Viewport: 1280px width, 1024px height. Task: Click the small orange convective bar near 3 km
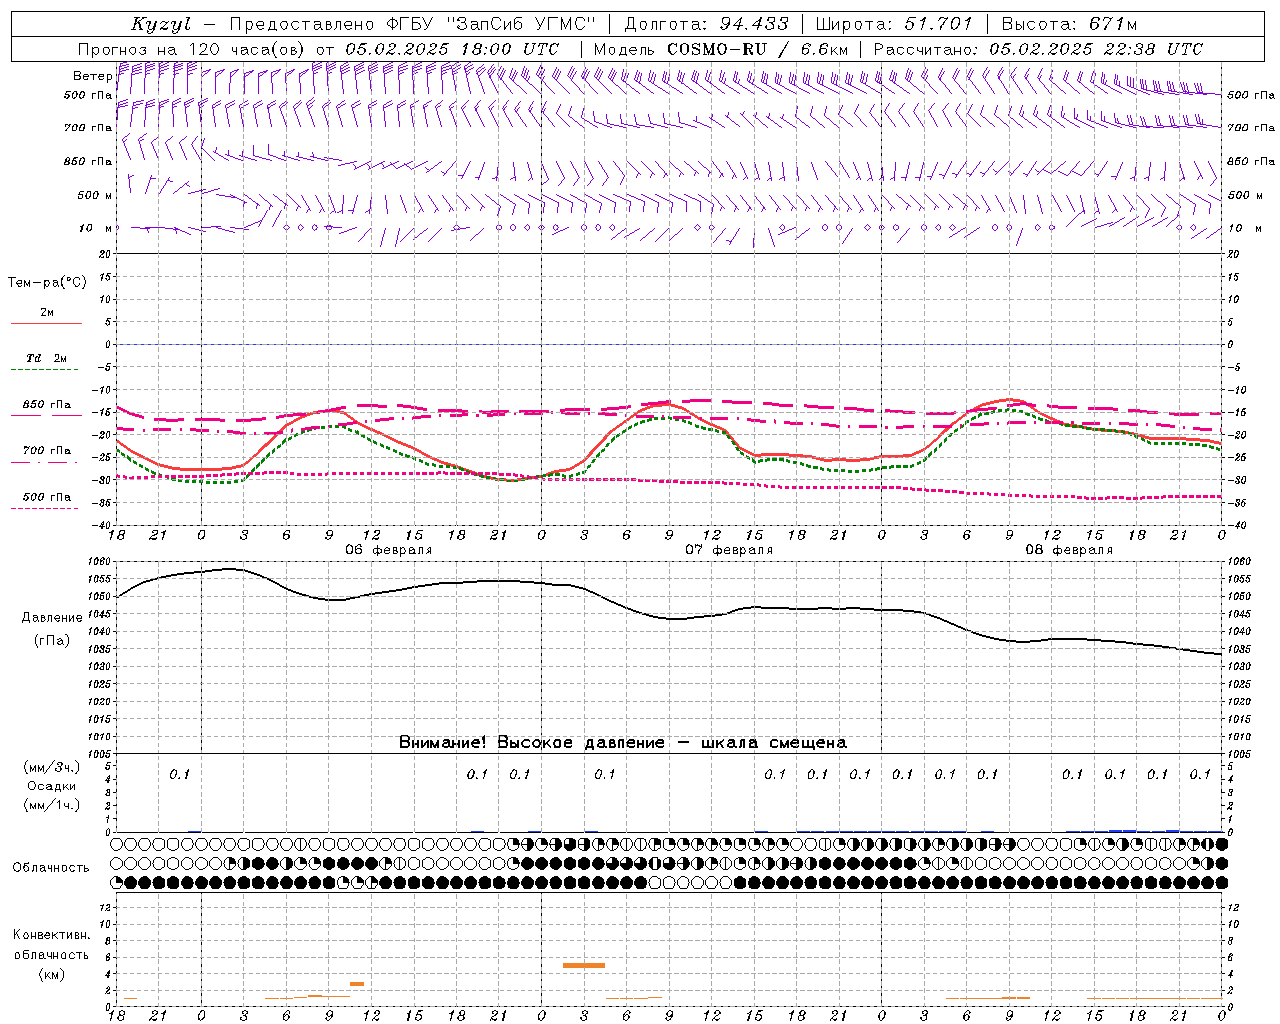coord(357,984)
